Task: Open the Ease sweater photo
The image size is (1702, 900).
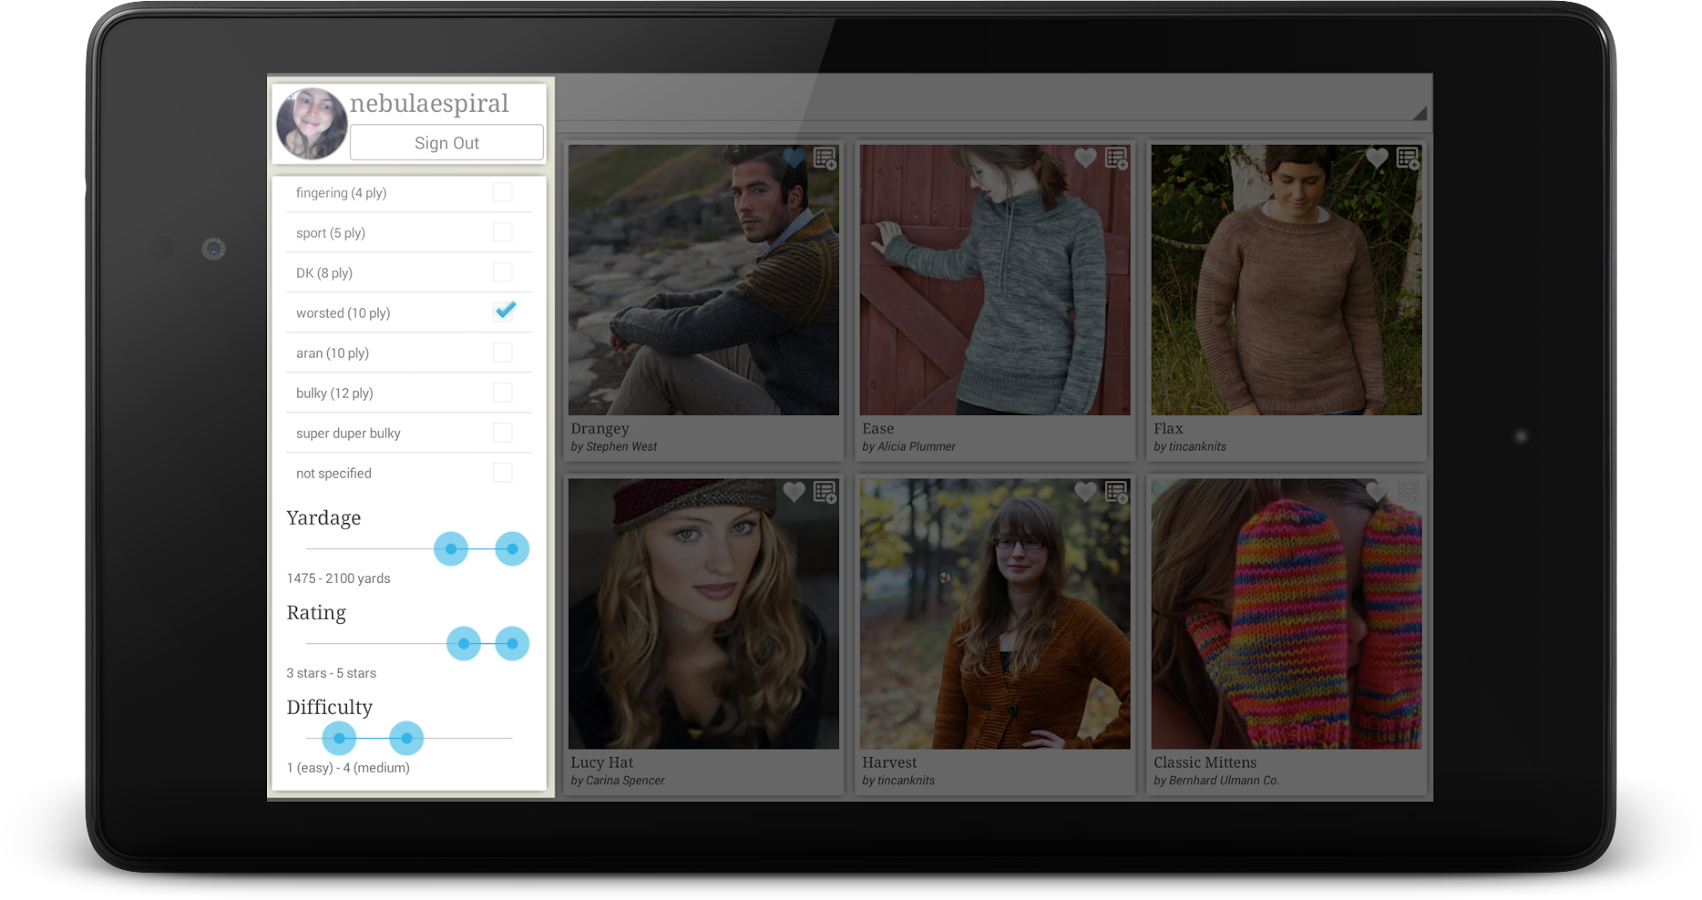Action: pos(995,280)
